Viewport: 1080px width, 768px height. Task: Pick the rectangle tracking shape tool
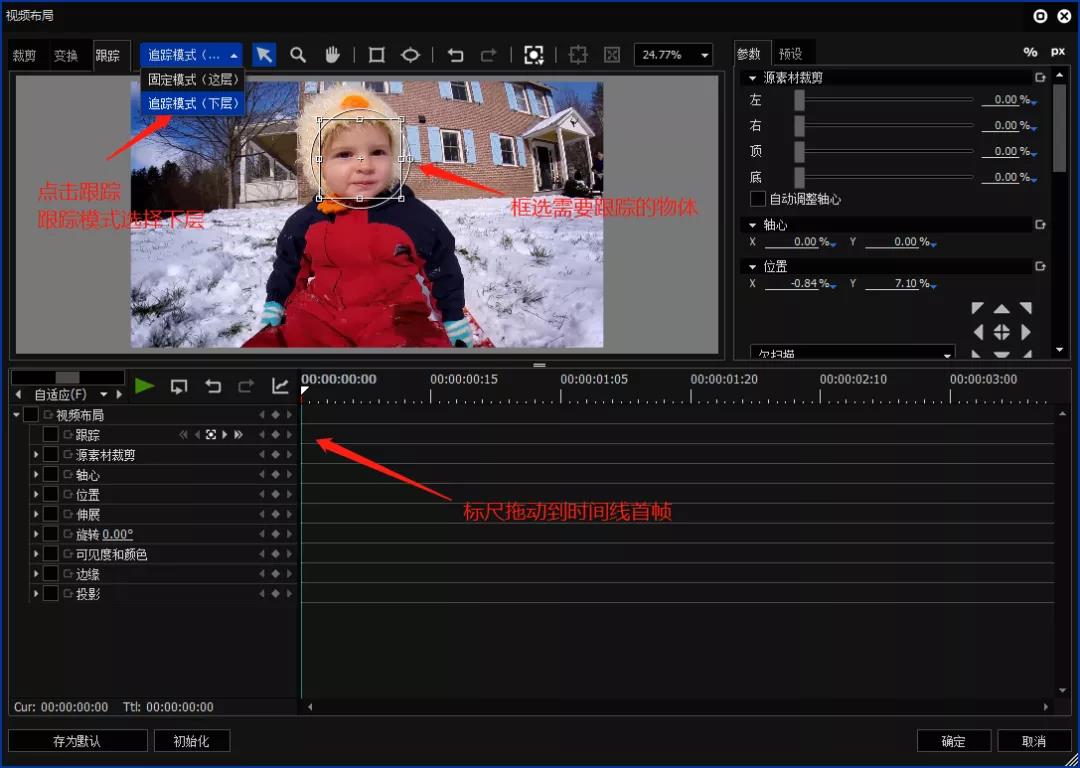376,55
